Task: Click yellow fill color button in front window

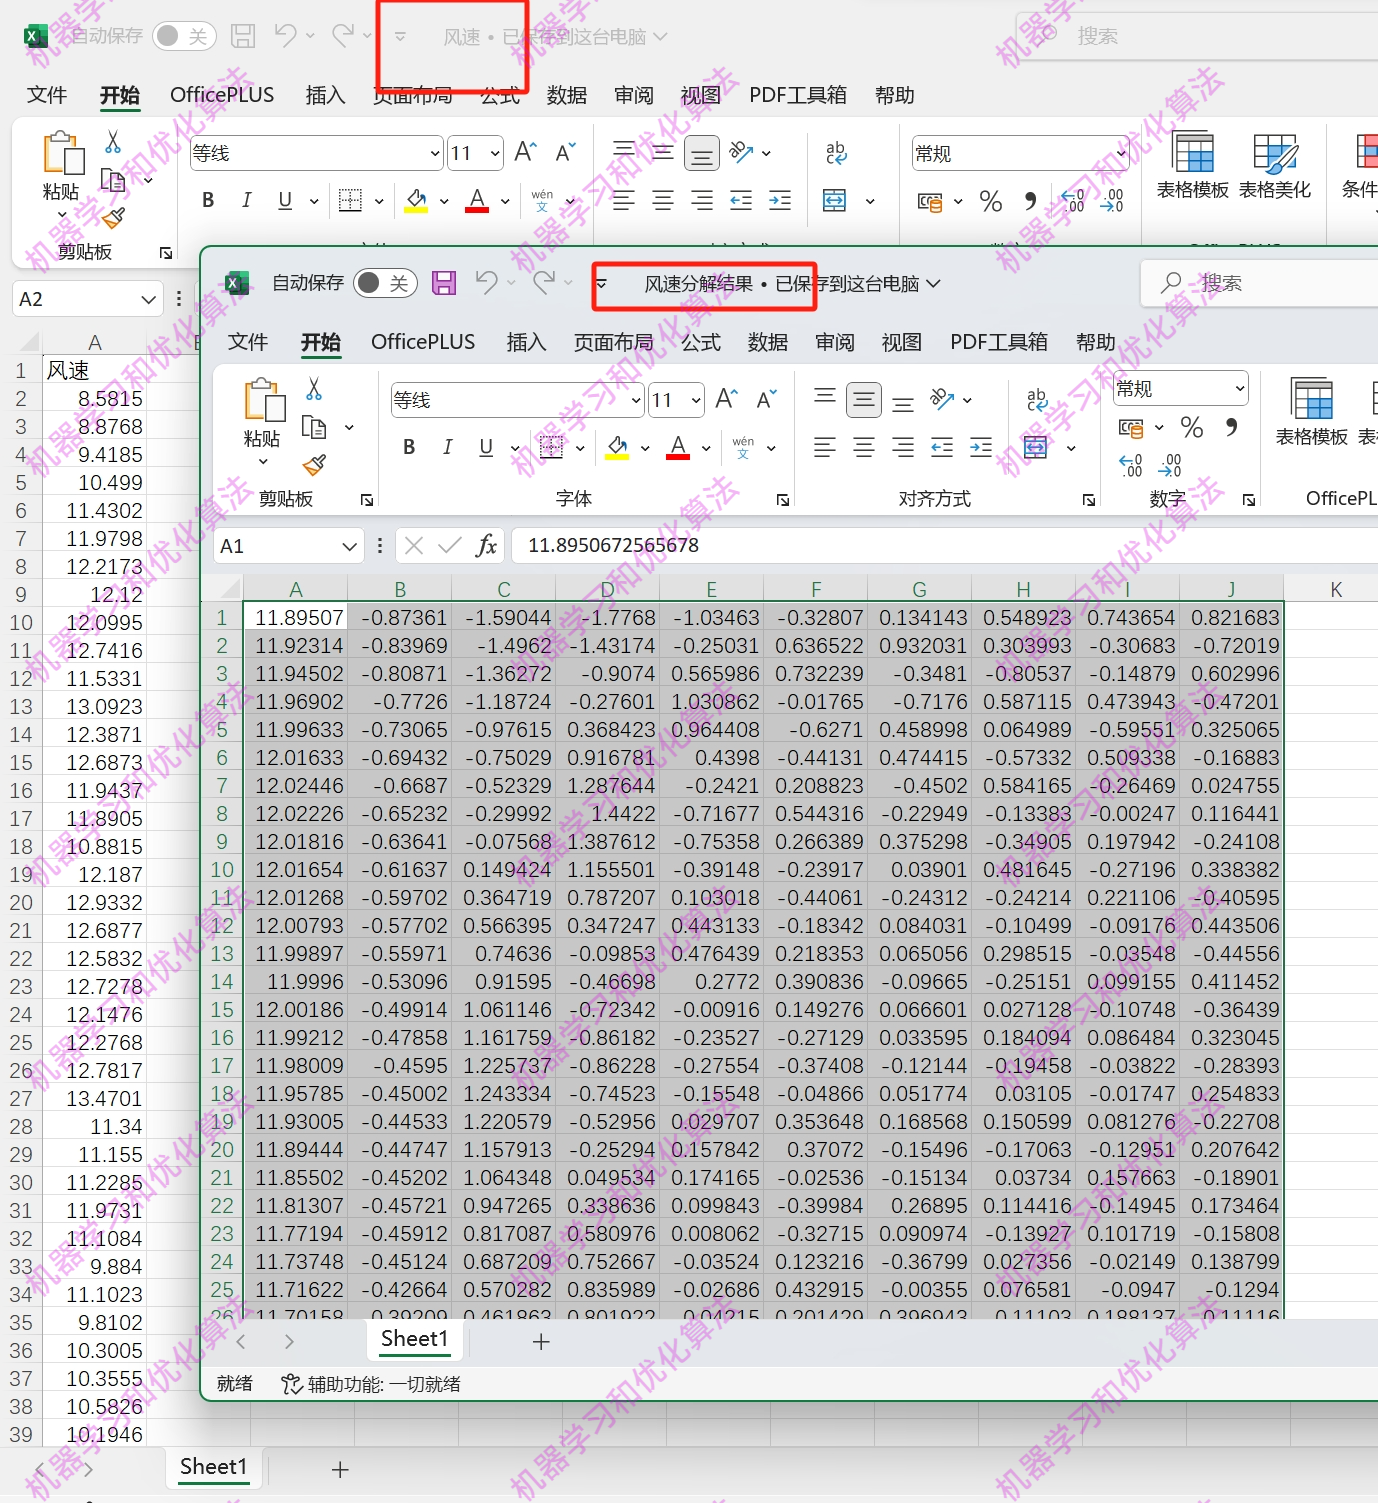Action: tap(618, 447)
